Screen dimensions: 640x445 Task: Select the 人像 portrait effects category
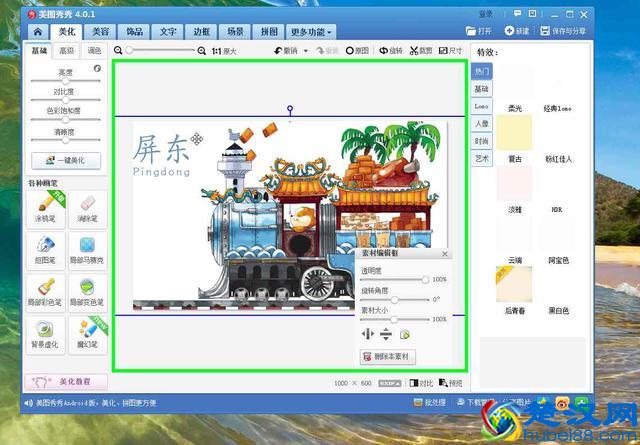[482, 123]
